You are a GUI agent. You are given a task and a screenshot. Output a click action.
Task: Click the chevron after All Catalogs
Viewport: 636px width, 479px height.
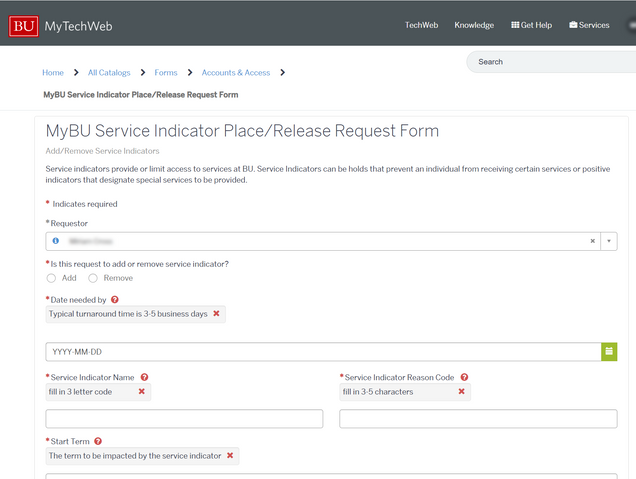(143, 73)
